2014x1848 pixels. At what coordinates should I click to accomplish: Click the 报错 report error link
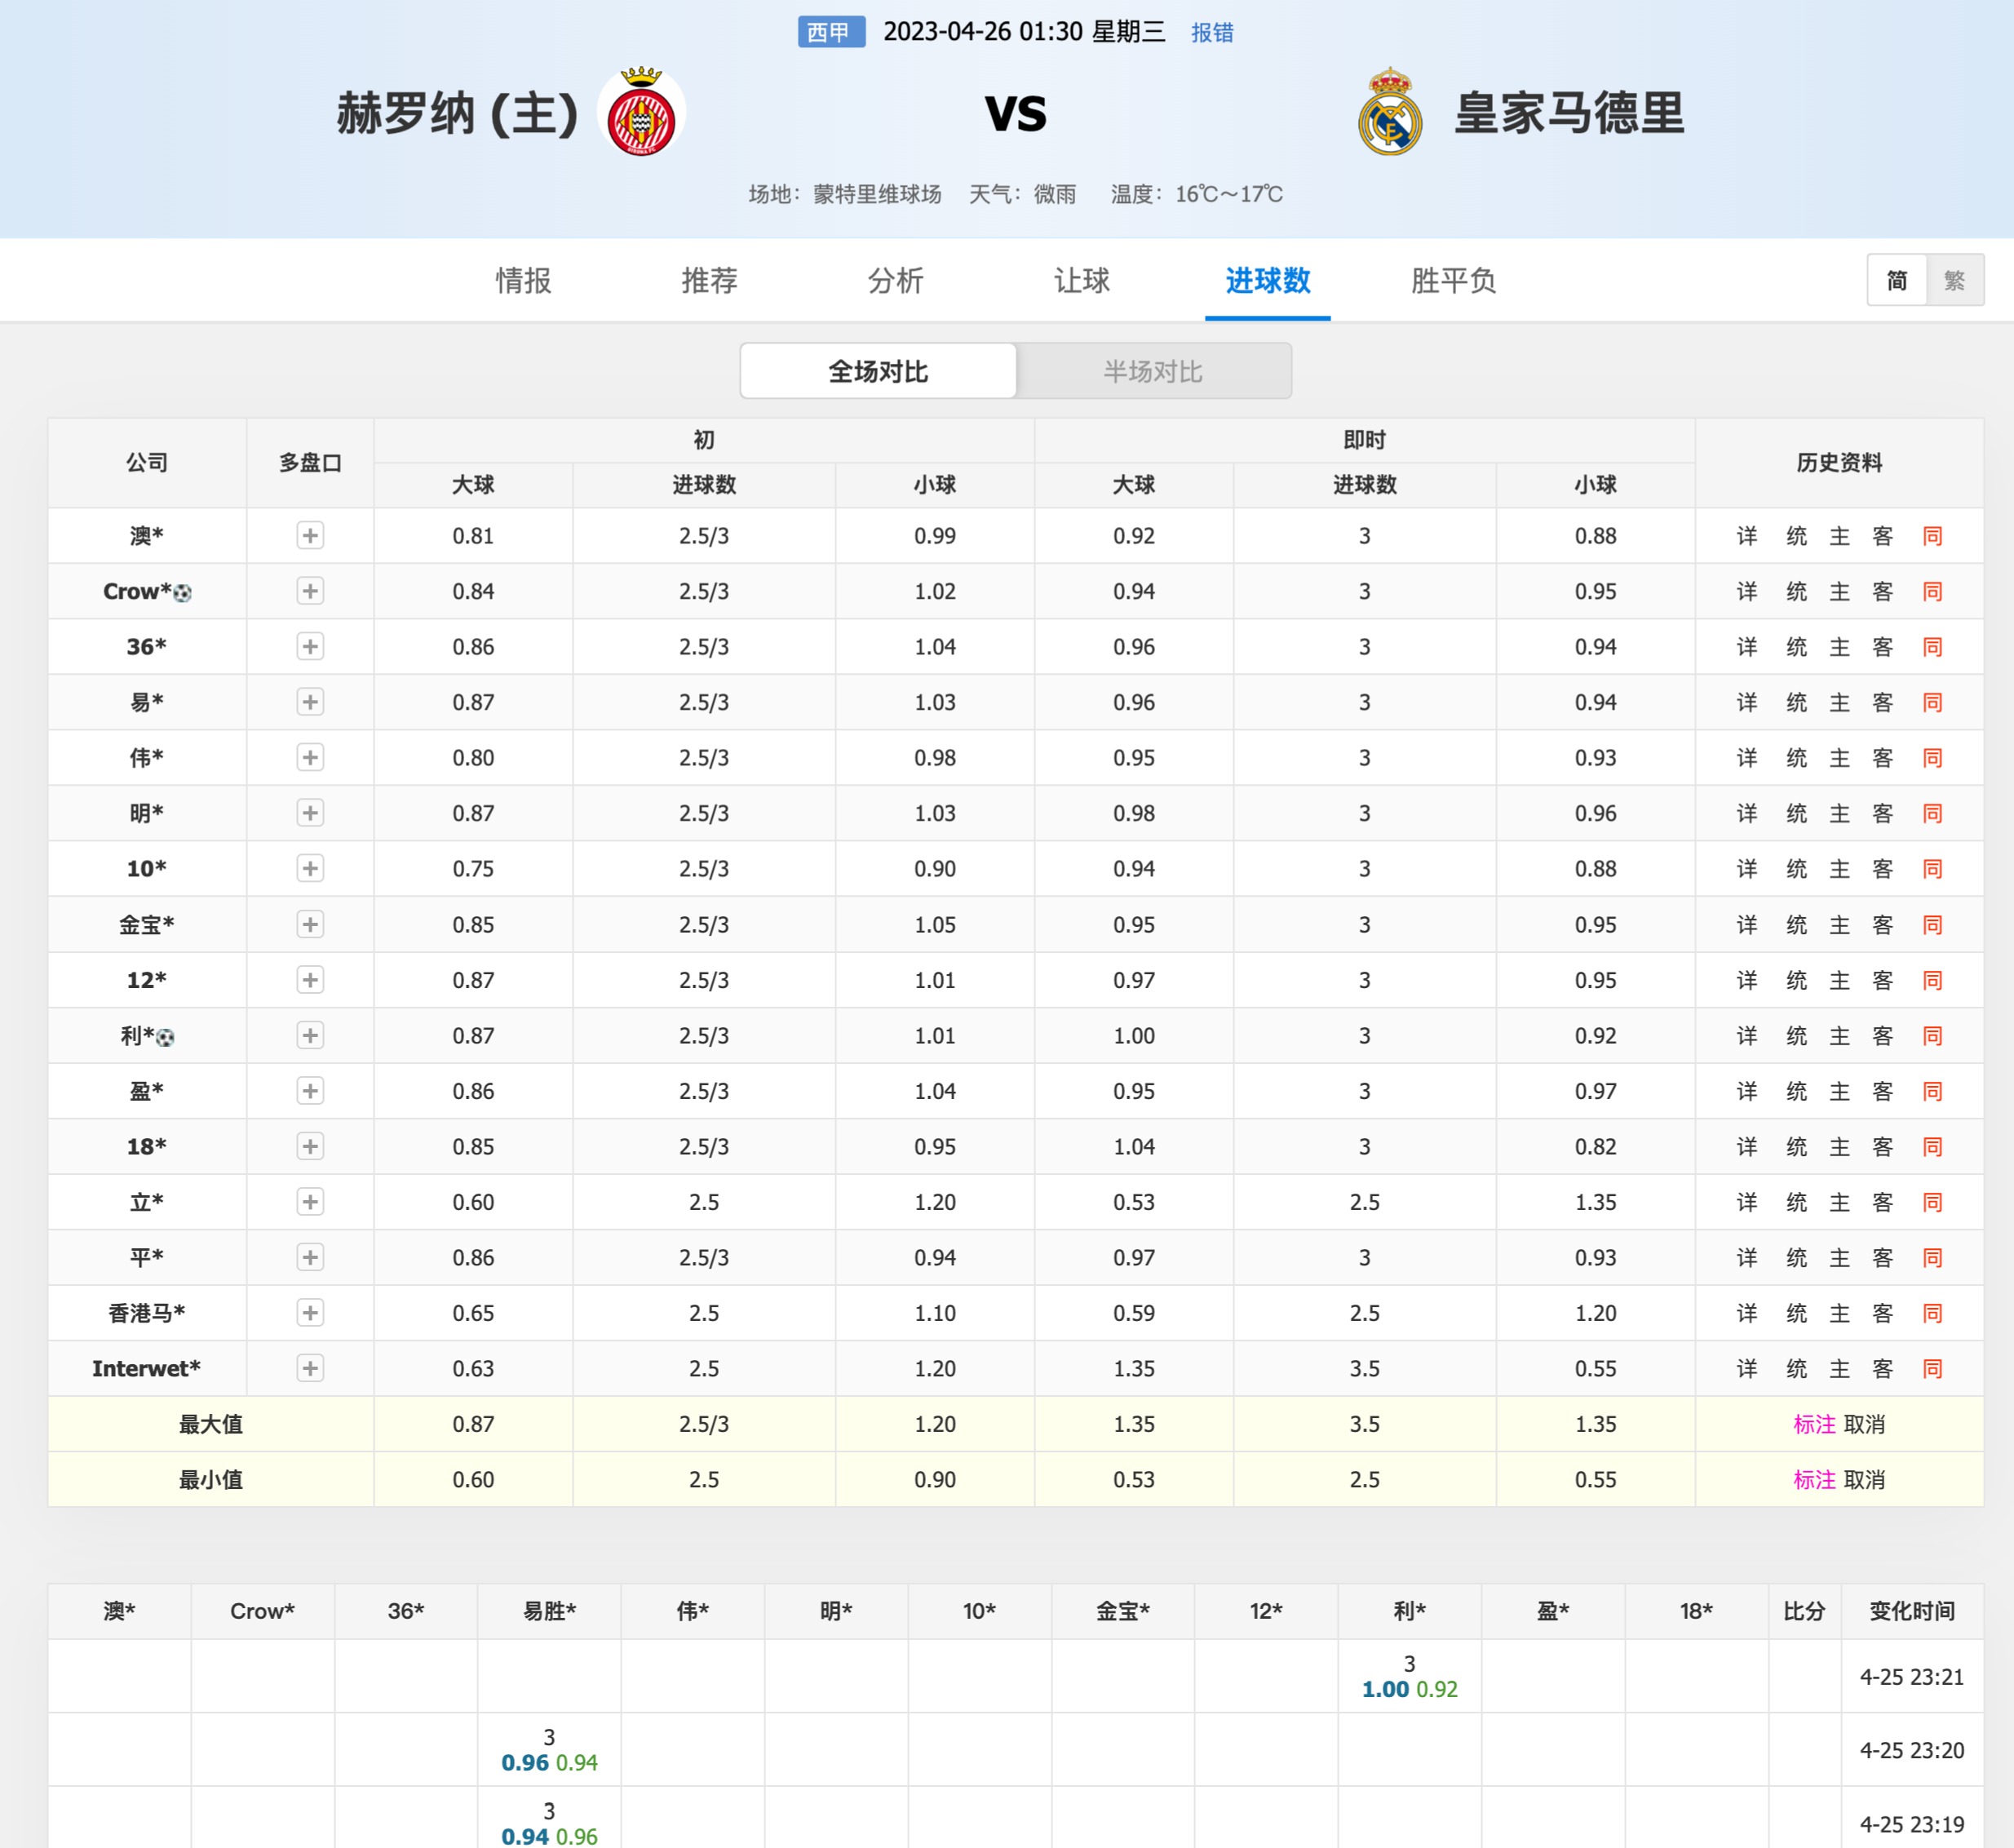[x=1212, y=33]
